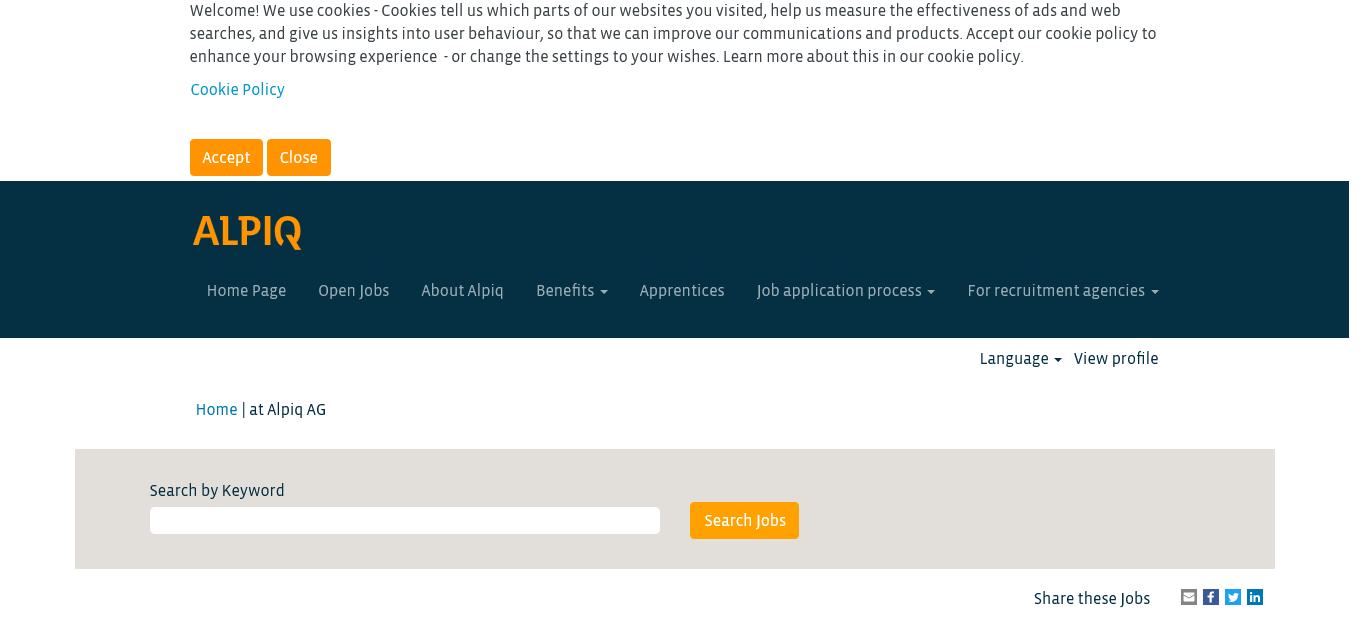Select About Alpiq in the navigation

[x=462, y=291]
